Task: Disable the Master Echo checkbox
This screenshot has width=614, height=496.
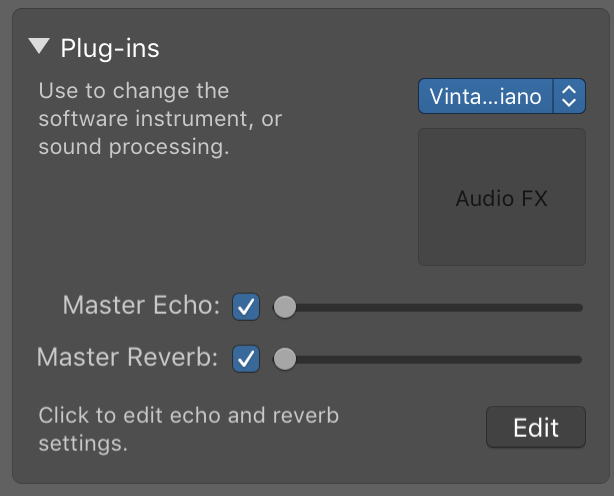Action: 246,307
